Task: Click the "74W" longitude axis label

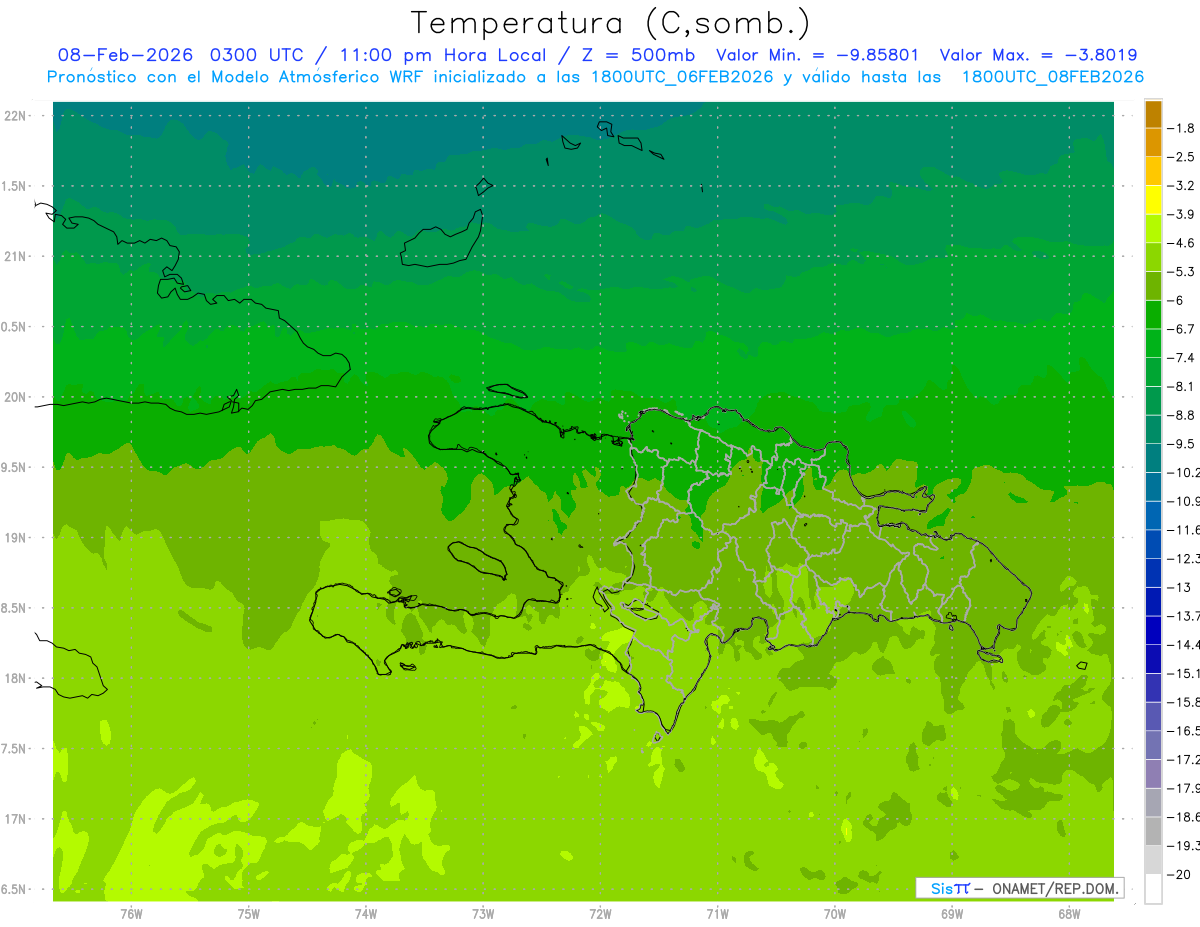Action: tap(365, 914)
